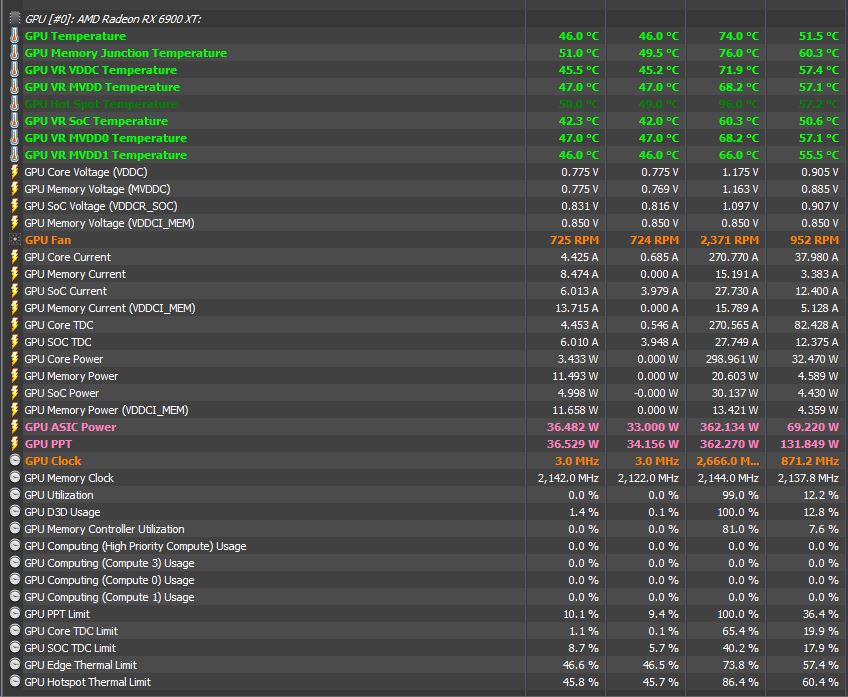Click the round icon for GPU D3D Usage
848x697 pixels.
point(15,512)
